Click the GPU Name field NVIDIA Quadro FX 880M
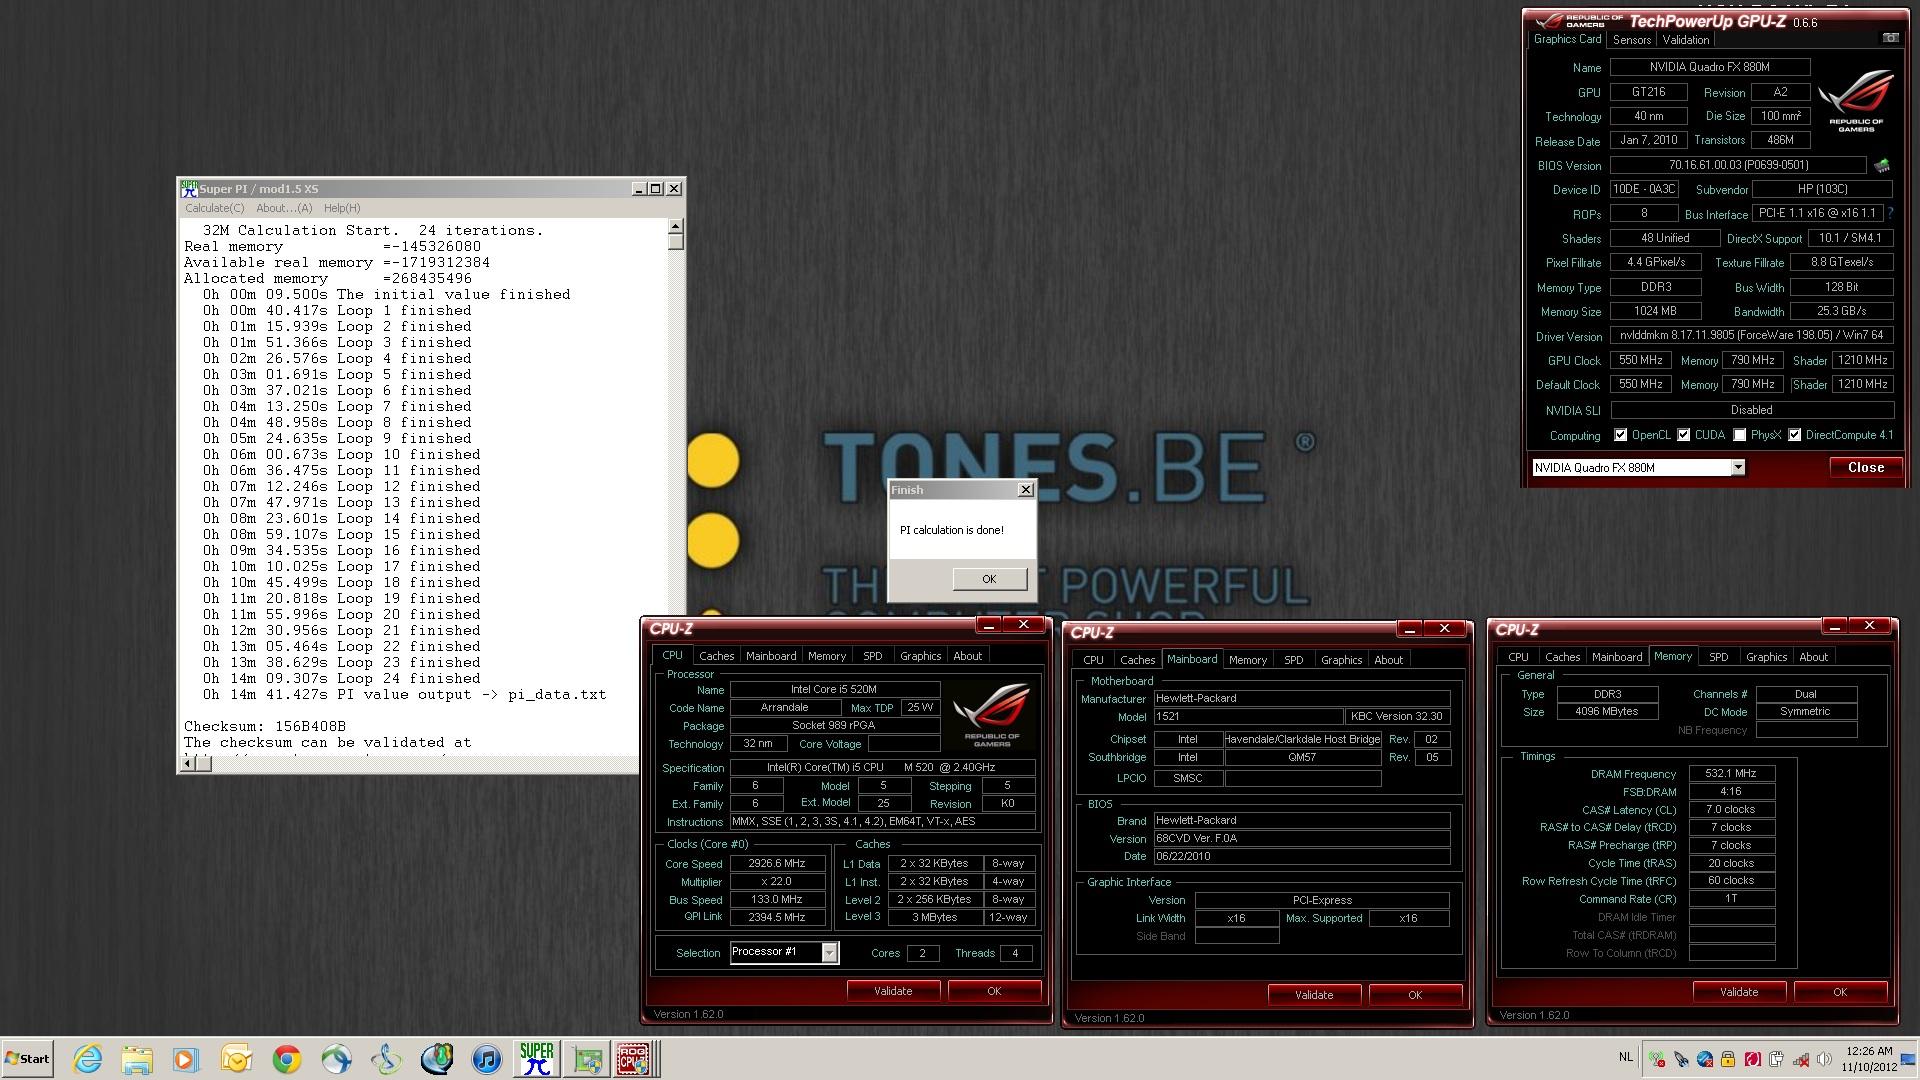 1709,67
